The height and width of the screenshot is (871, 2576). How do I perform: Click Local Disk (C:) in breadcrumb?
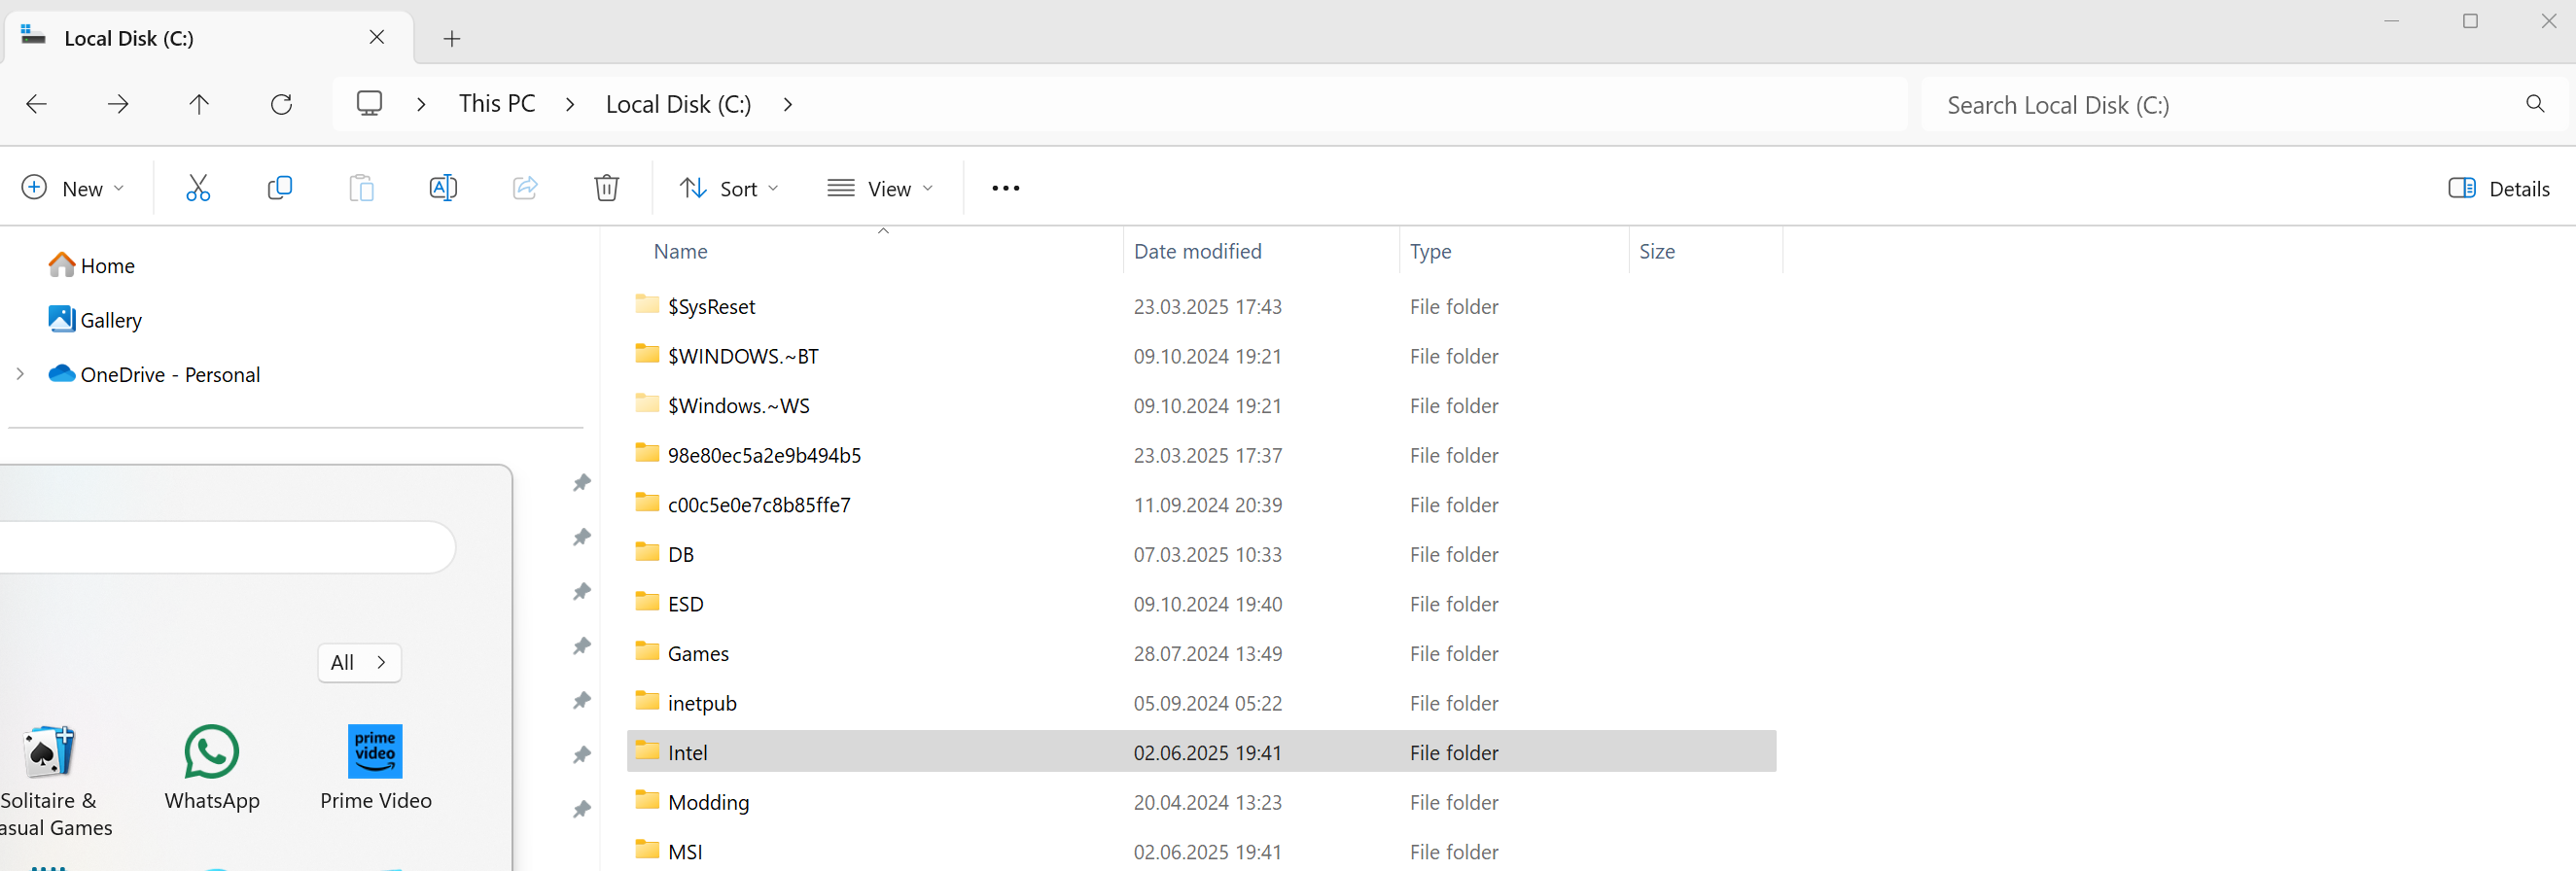click(678, 104)
